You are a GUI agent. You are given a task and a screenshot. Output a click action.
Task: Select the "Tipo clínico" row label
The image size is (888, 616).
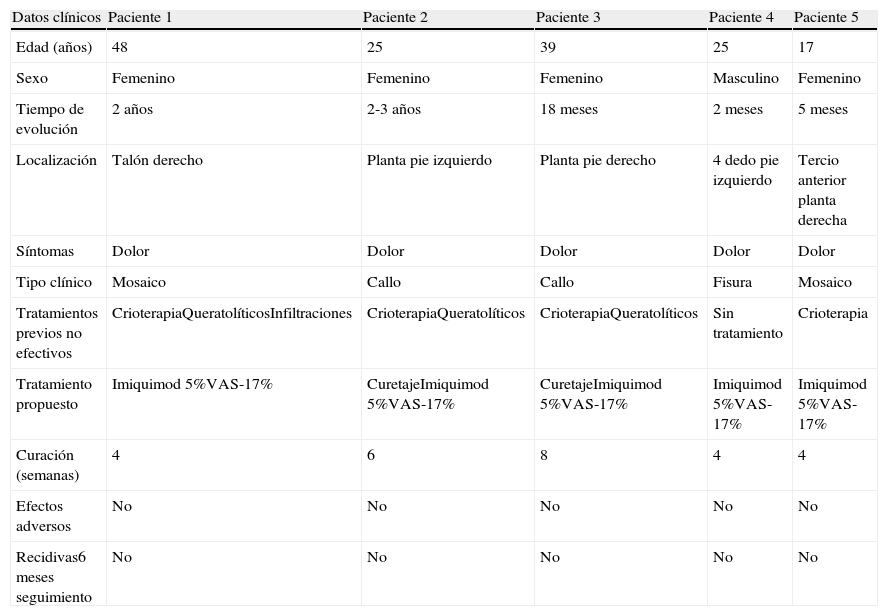(x=54, y=283)
